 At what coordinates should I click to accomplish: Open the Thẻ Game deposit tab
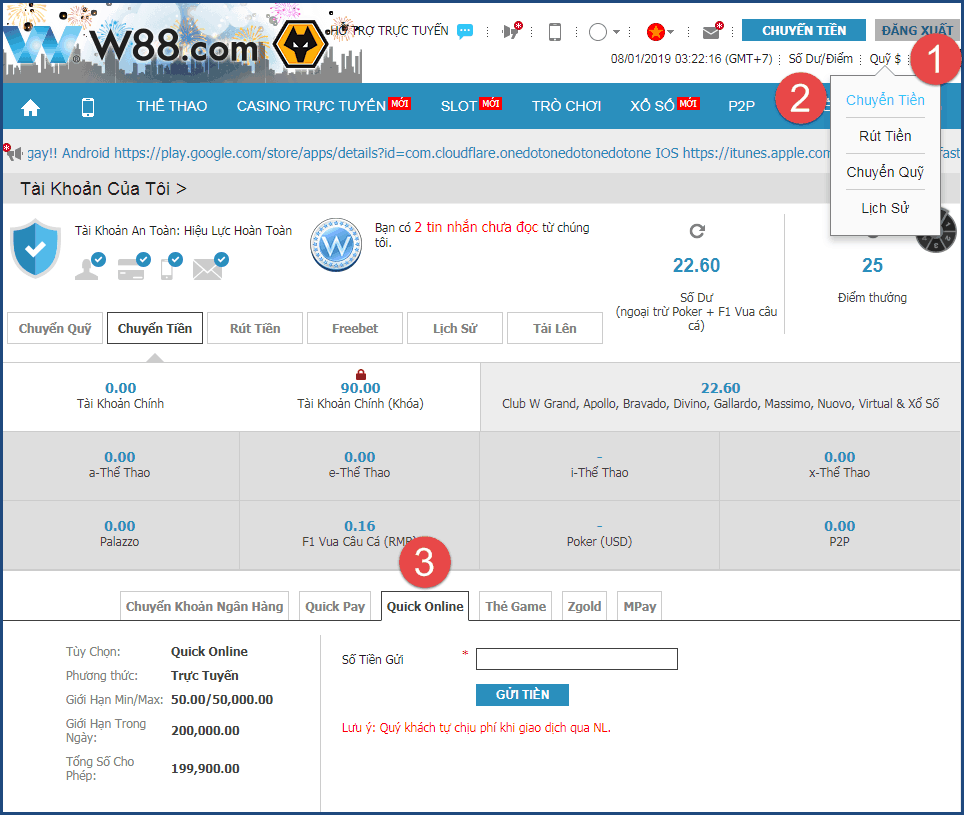coord(515,607)
